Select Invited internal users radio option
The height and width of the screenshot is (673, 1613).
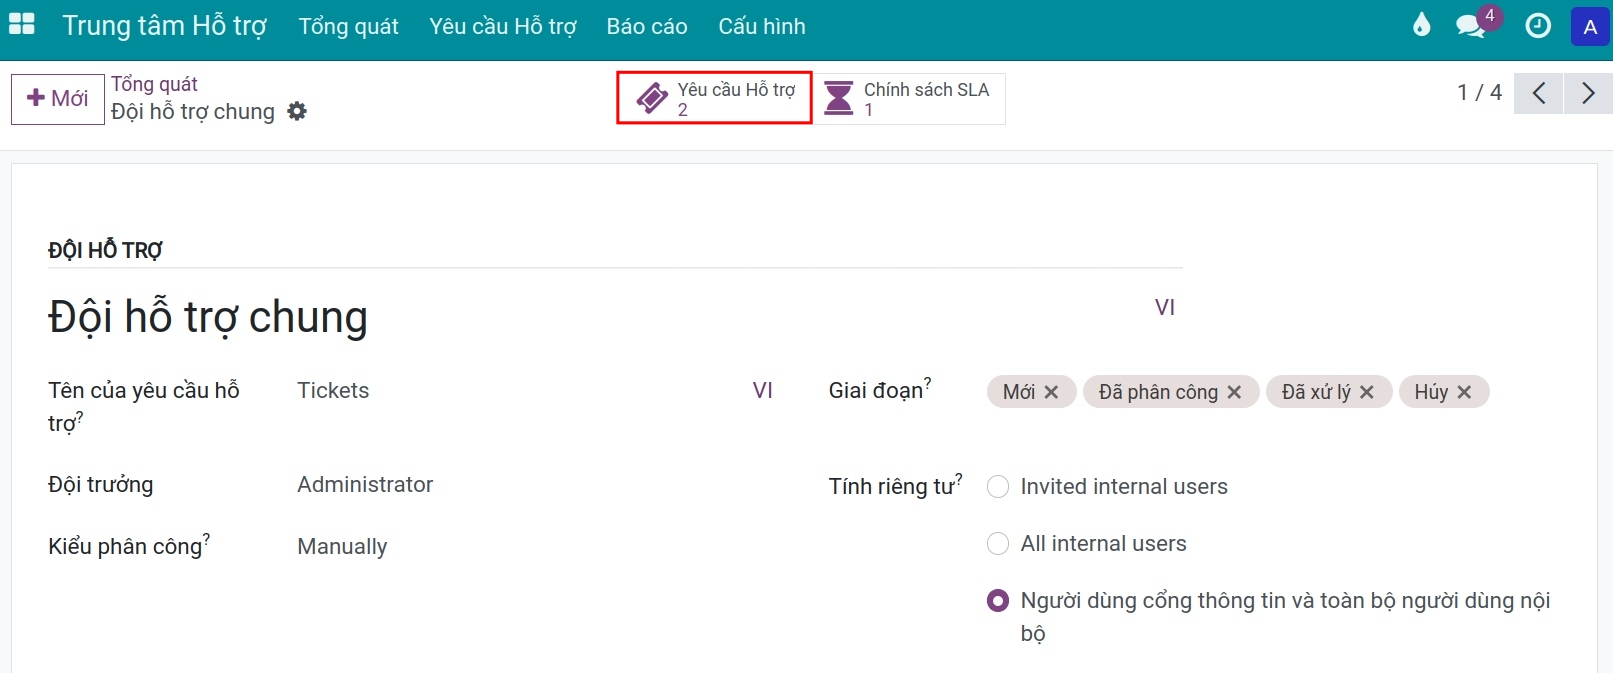point(998,487)
